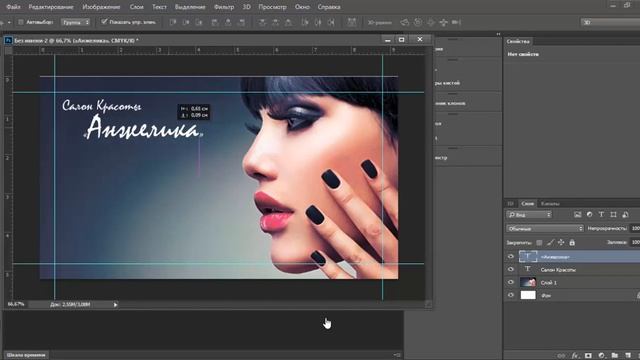Filter layers by type (T) icon
640x360 pixels.
coord(601,215)
